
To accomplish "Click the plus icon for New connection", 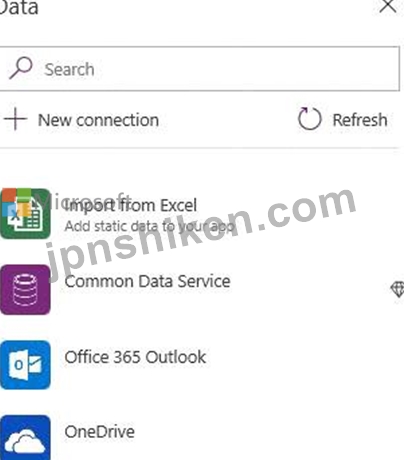I will pyautogui.click(x=15, y=119).
